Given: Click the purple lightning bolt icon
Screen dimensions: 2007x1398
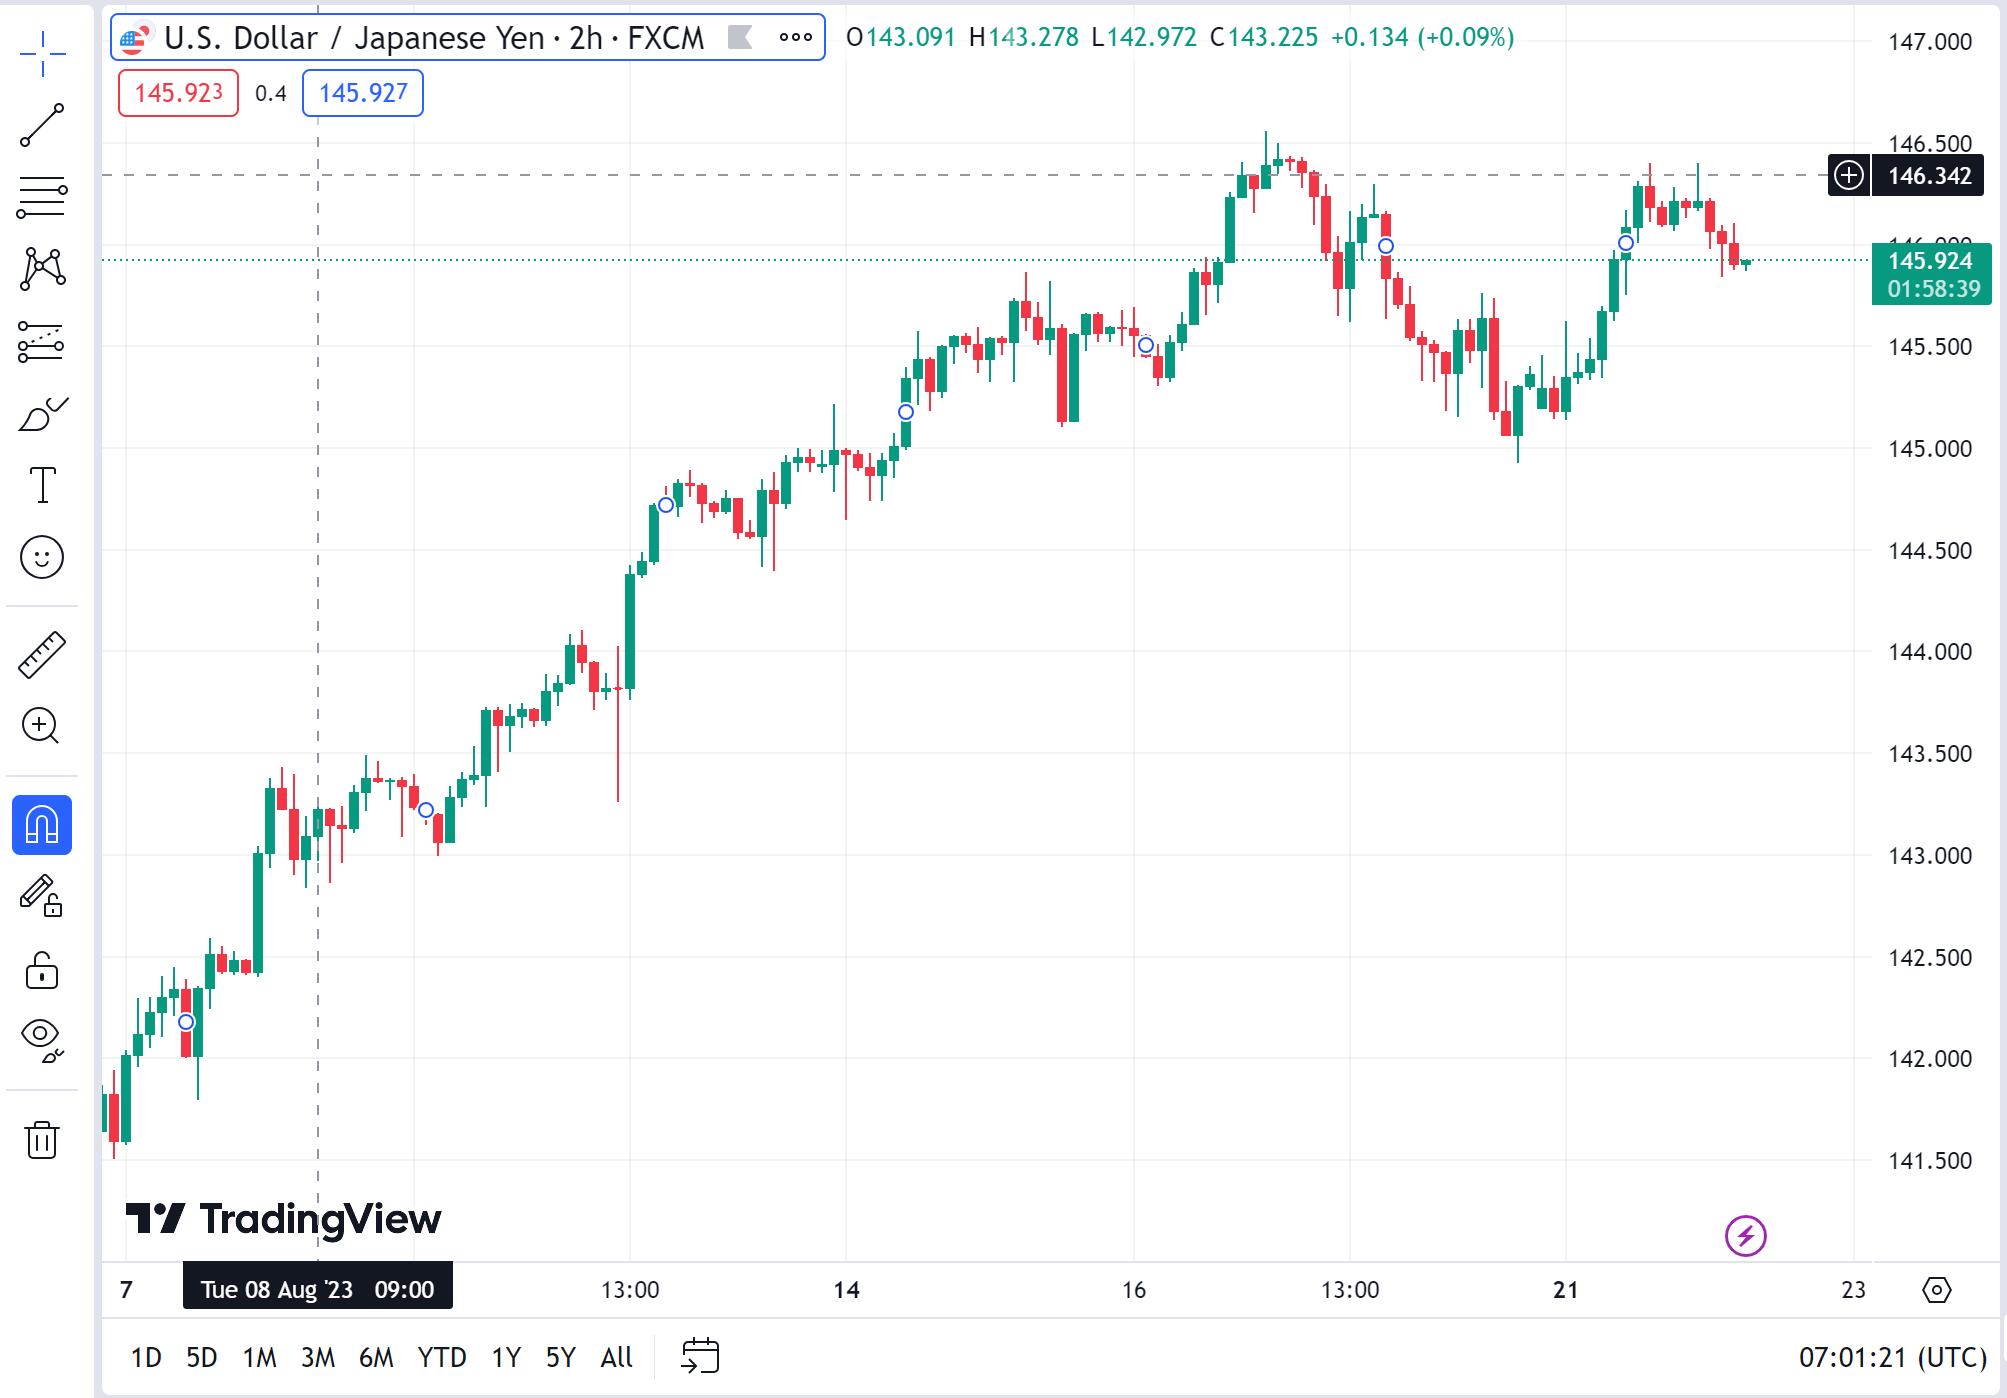Looking at the screenshot, I should coord(1745,1235).
